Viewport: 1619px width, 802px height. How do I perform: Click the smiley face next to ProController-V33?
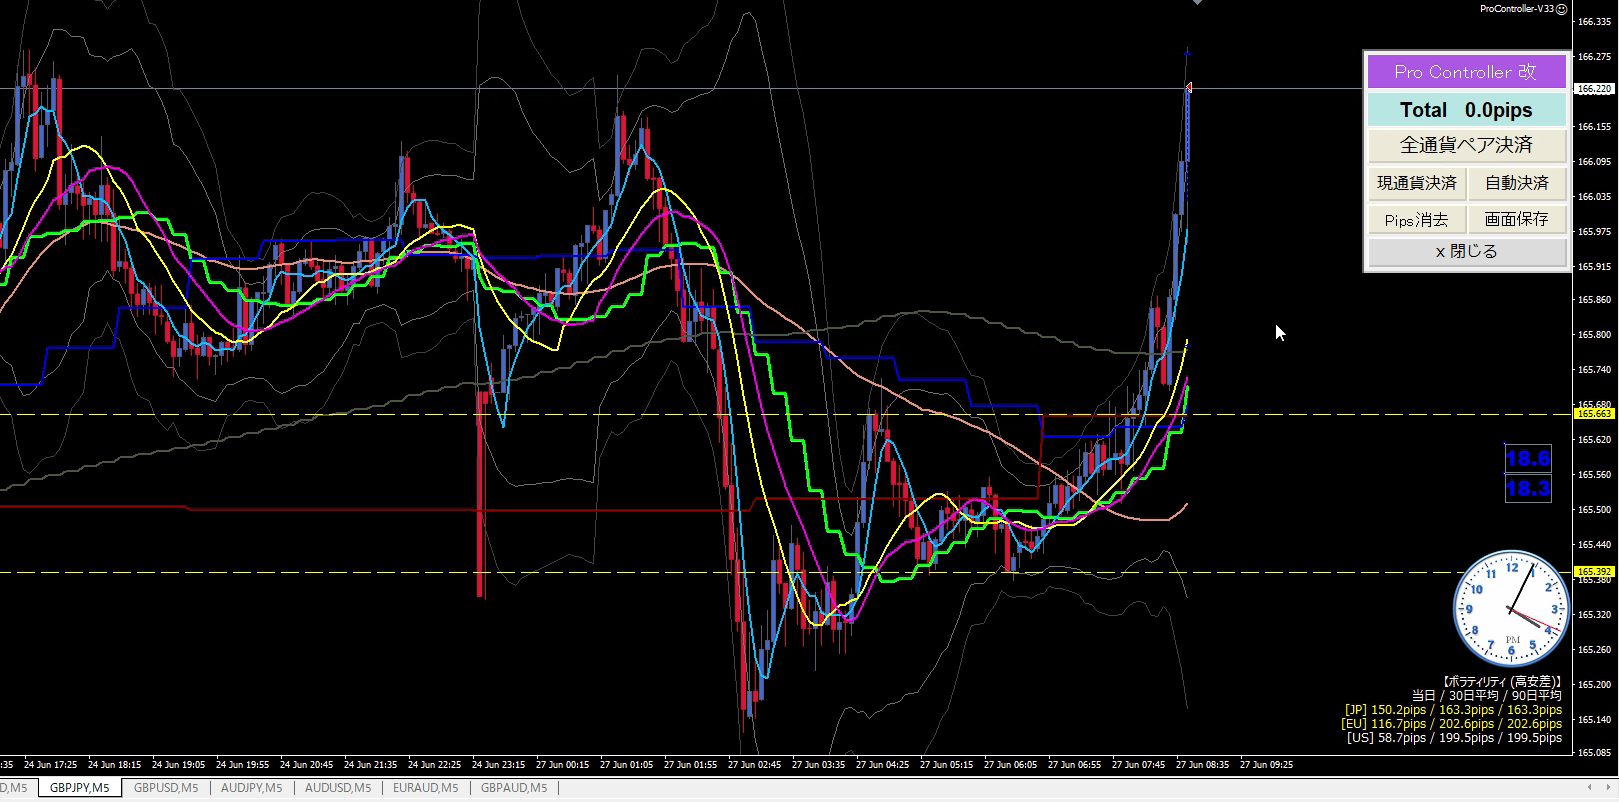tap(1562, 8)
